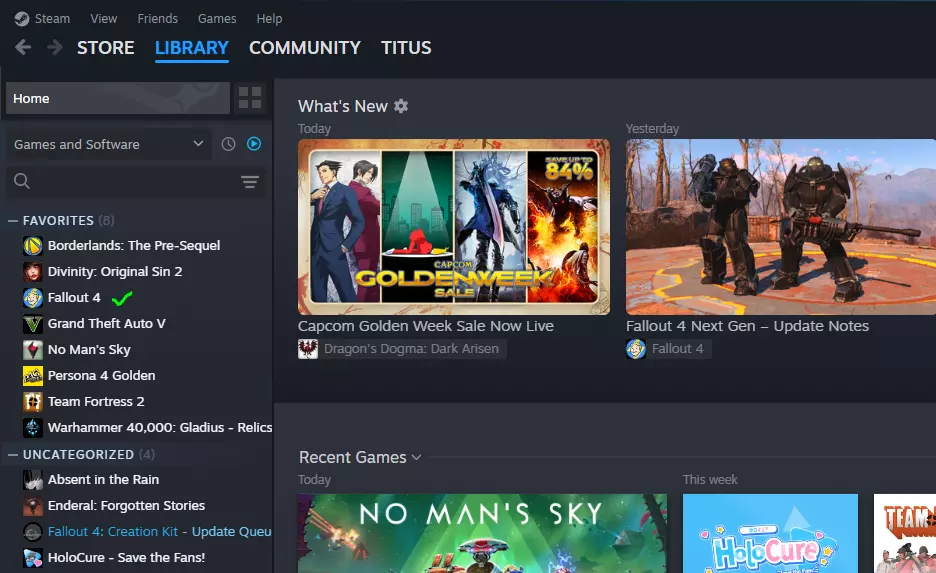Select Grand Theft Auto V
Screen dimensions: 936x573
pos(106,324)
